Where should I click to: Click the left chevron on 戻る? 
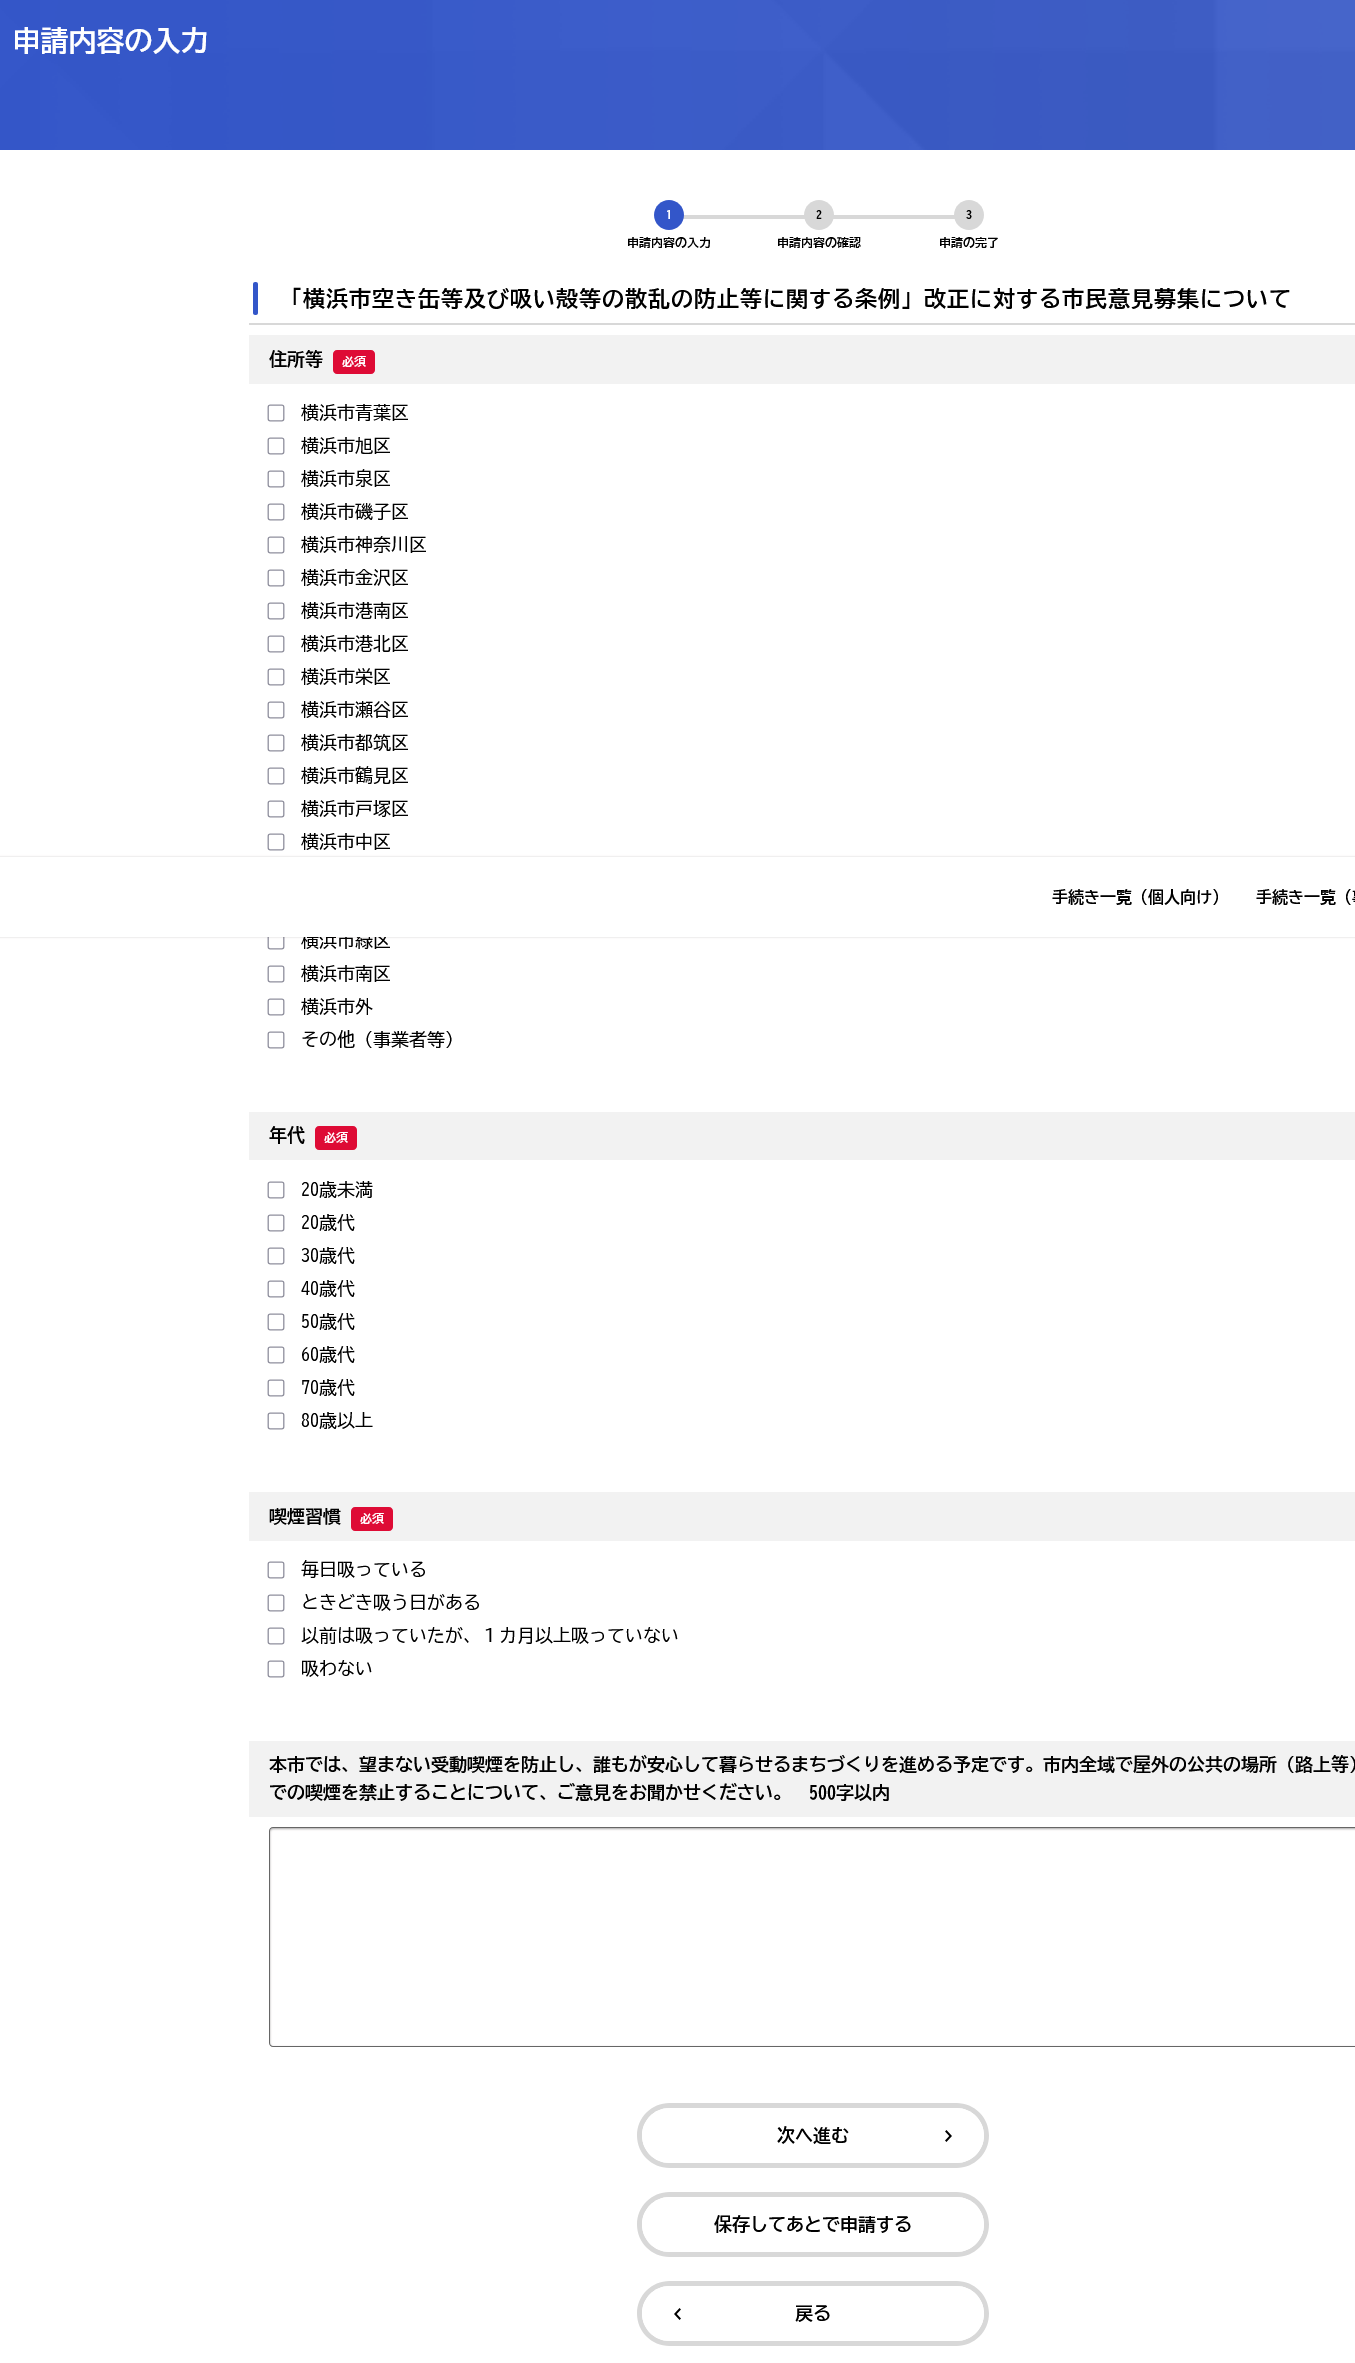(x=678, y=2314)
